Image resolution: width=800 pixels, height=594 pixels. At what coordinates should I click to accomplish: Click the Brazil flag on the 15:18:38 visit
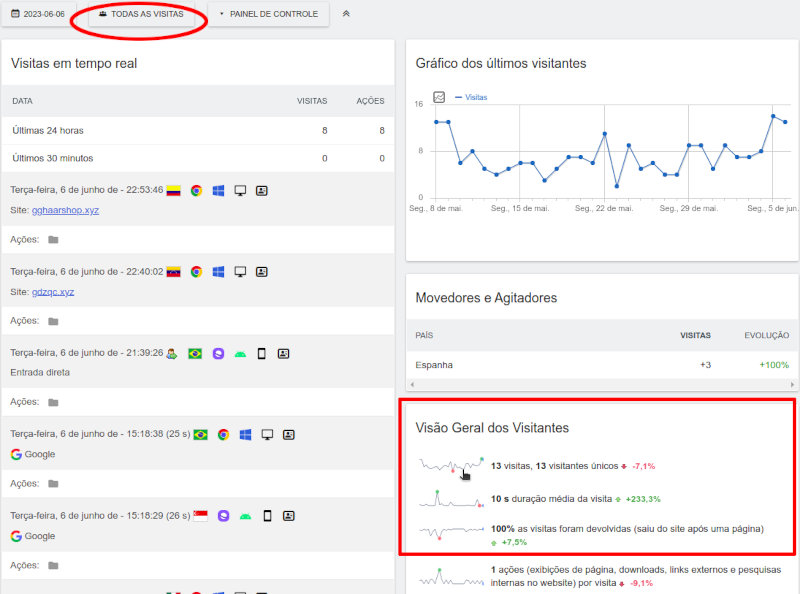tap(200, 435)
